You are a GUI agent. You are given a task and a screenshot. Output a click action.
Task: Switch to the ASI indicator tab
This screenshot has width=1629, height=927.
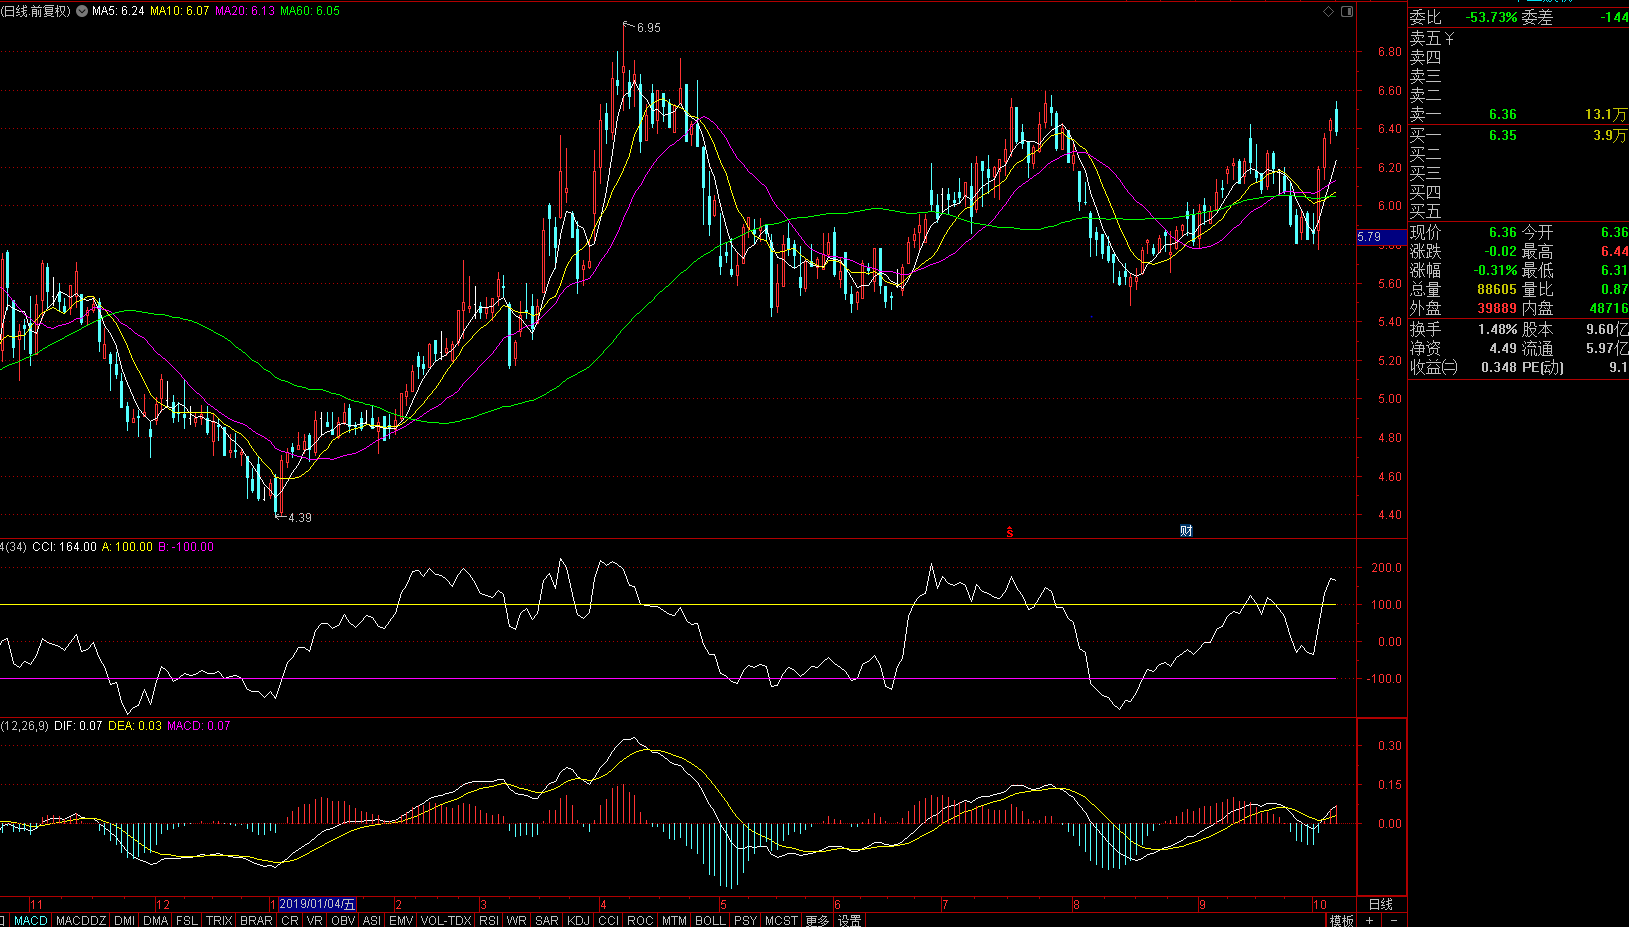point(372,920)
